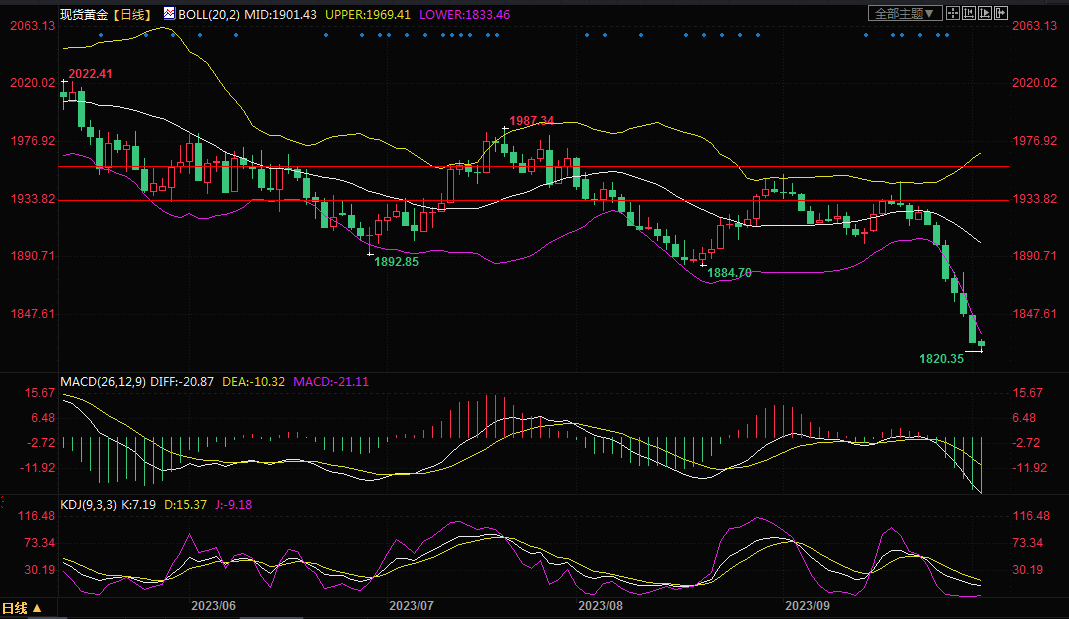1069x619 pixels.
Task: Select the MACD(26,12,9) indicator label
Action: pos(100,382)
